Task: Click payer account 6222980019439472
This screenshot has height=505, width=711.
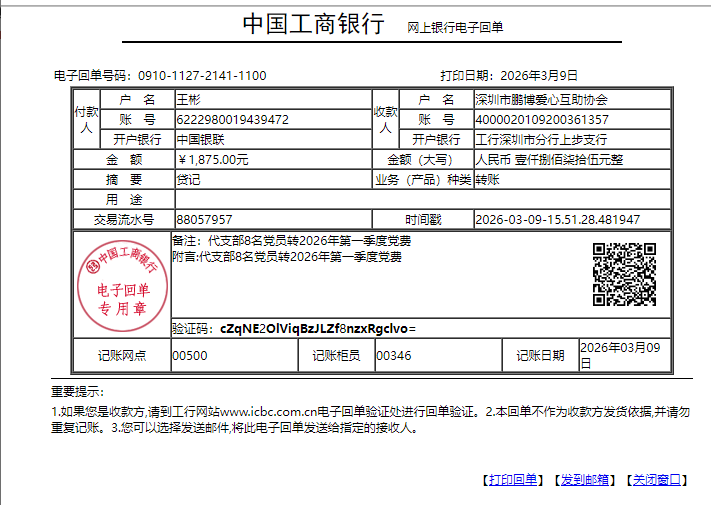Action: pyautogui.click(x=233, y=120)
